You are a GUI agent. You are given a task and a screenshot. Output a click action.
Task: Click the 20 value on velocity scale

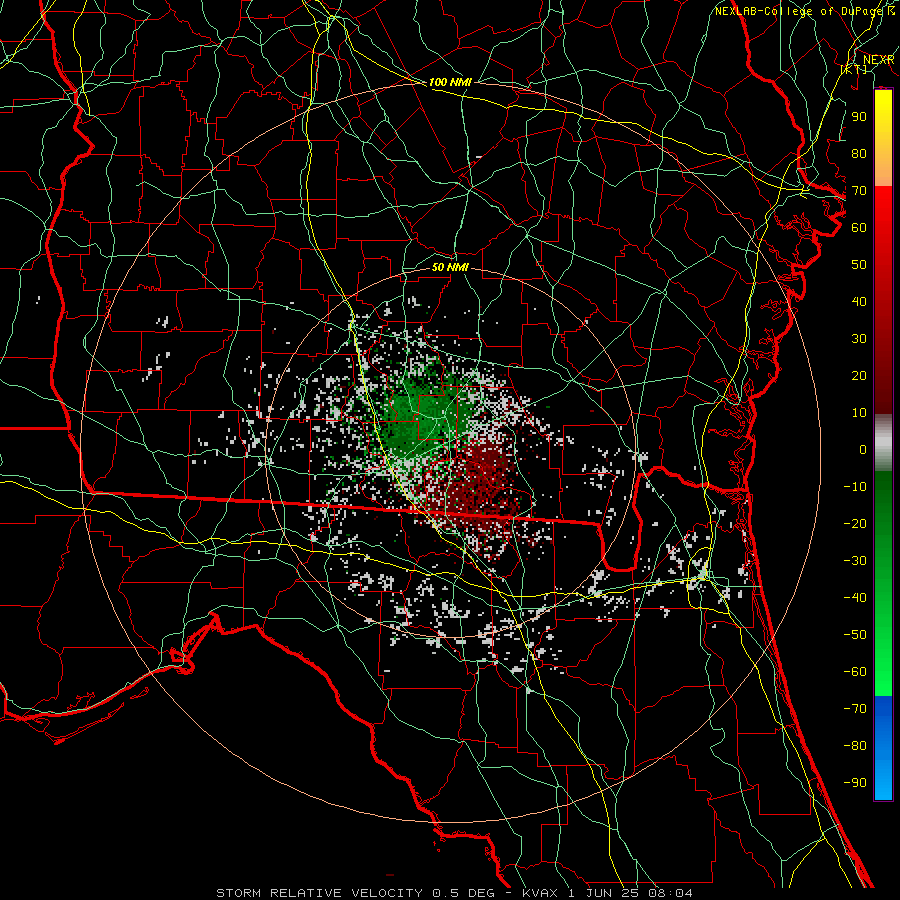pyautogui.click(x=859, y=376)
